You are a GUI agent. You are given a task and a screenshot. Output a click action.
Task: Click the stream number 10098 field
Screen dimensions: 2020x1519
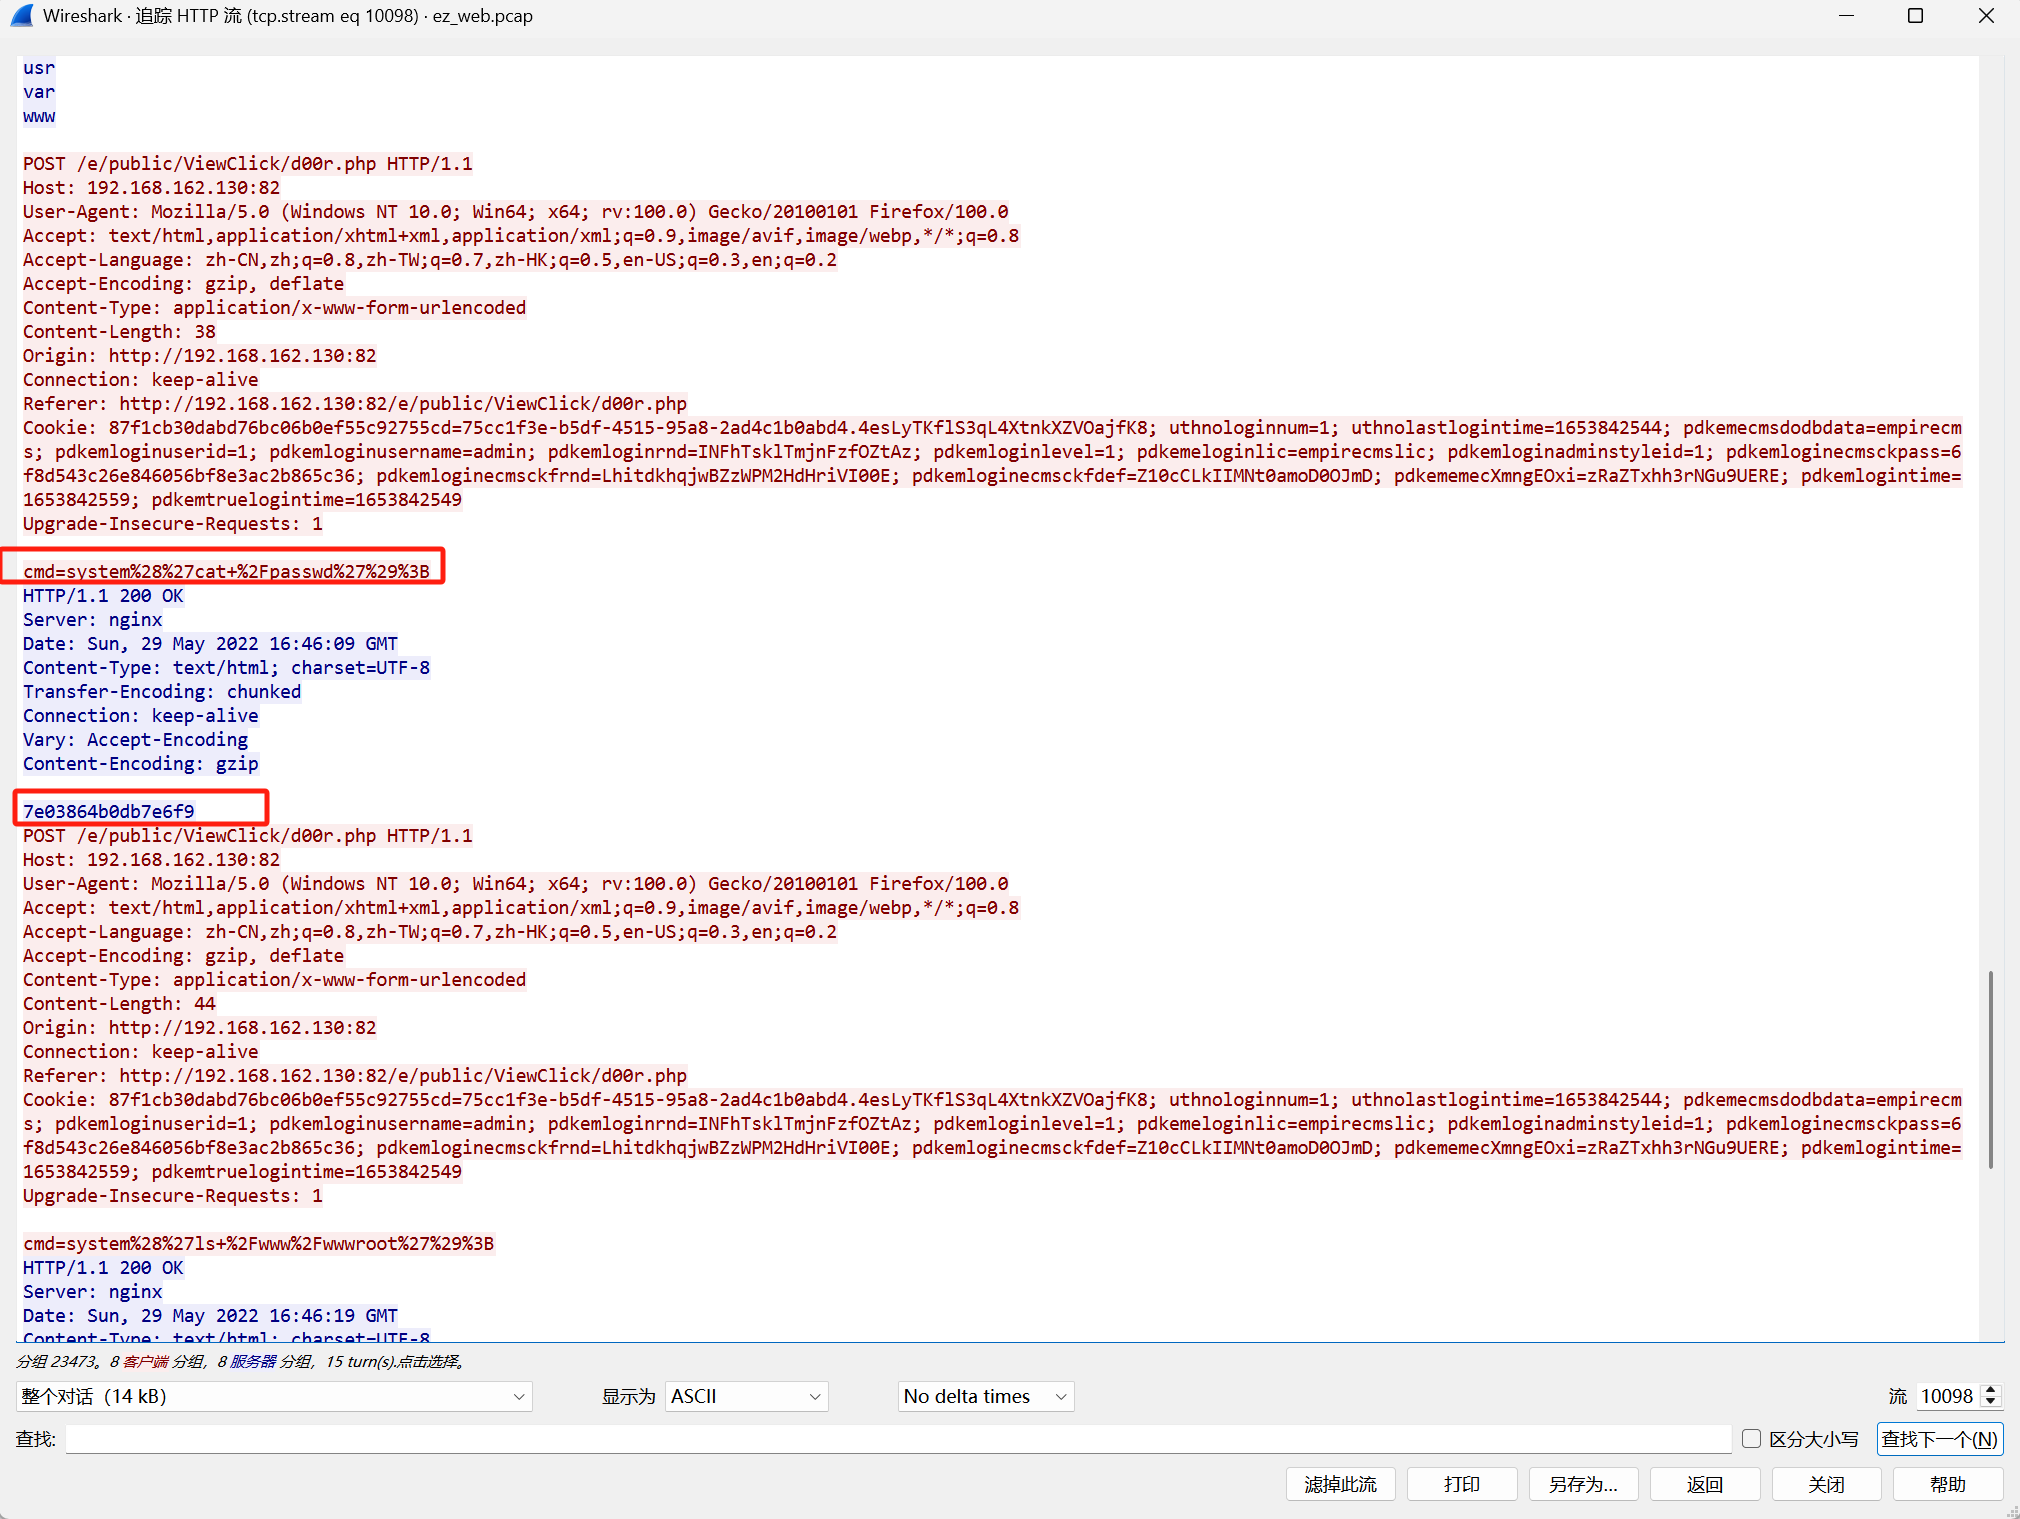[1945, 1396]
